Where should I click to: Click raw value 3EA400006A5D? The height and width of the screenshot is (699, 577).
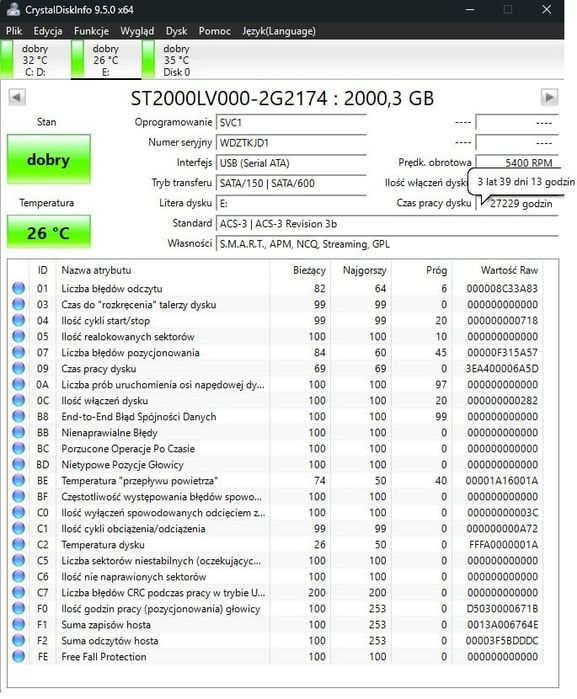(x=502, y=368)
